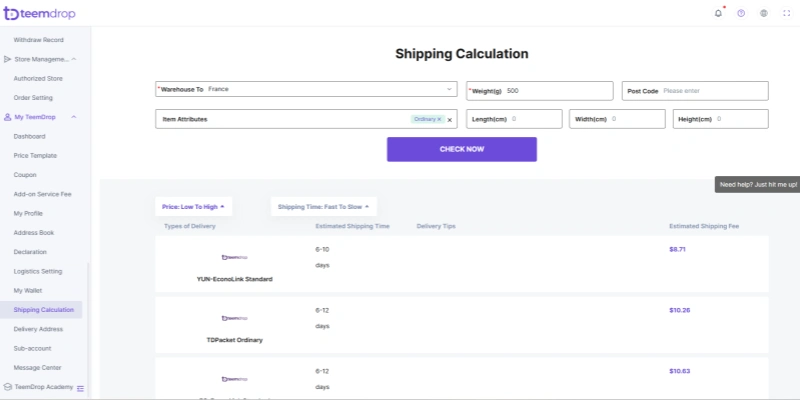800x400 pixels.
Task: Click the Store Management sidebar icon
Action: [x=7, y=59]
